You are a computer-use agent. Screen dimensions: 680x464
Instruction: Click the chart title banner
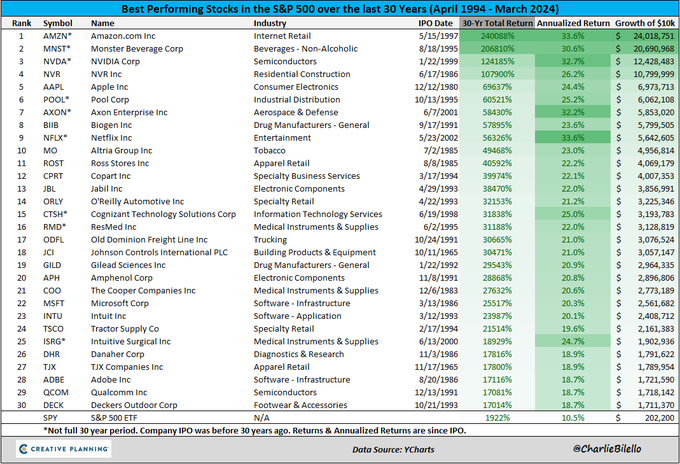point(340,9)
